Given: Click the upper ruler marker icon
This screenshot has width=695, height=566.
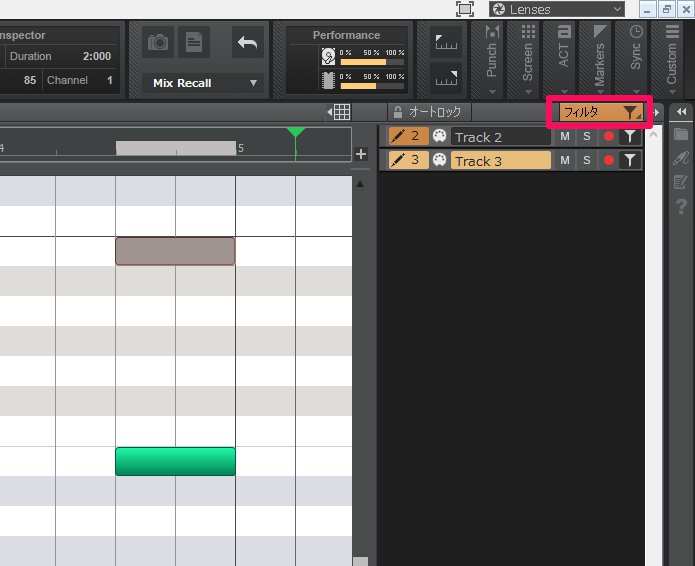Looking at the screenshot, I should pos(446,42).
